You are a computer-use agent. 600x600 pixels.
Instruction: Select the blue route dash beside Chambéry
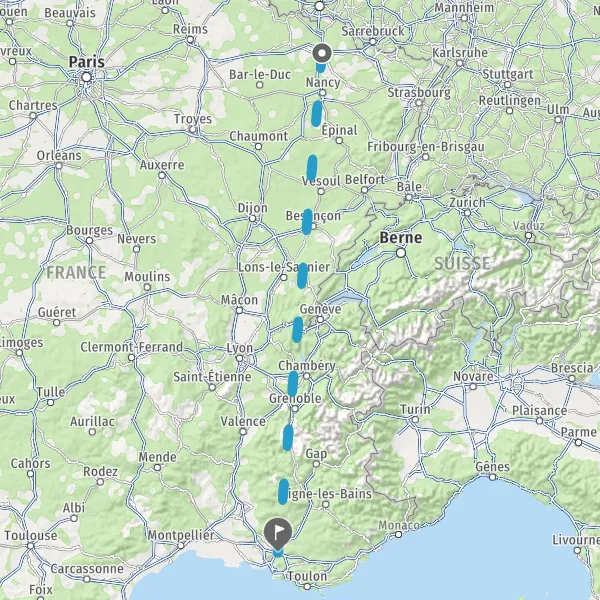pos(293,384)
